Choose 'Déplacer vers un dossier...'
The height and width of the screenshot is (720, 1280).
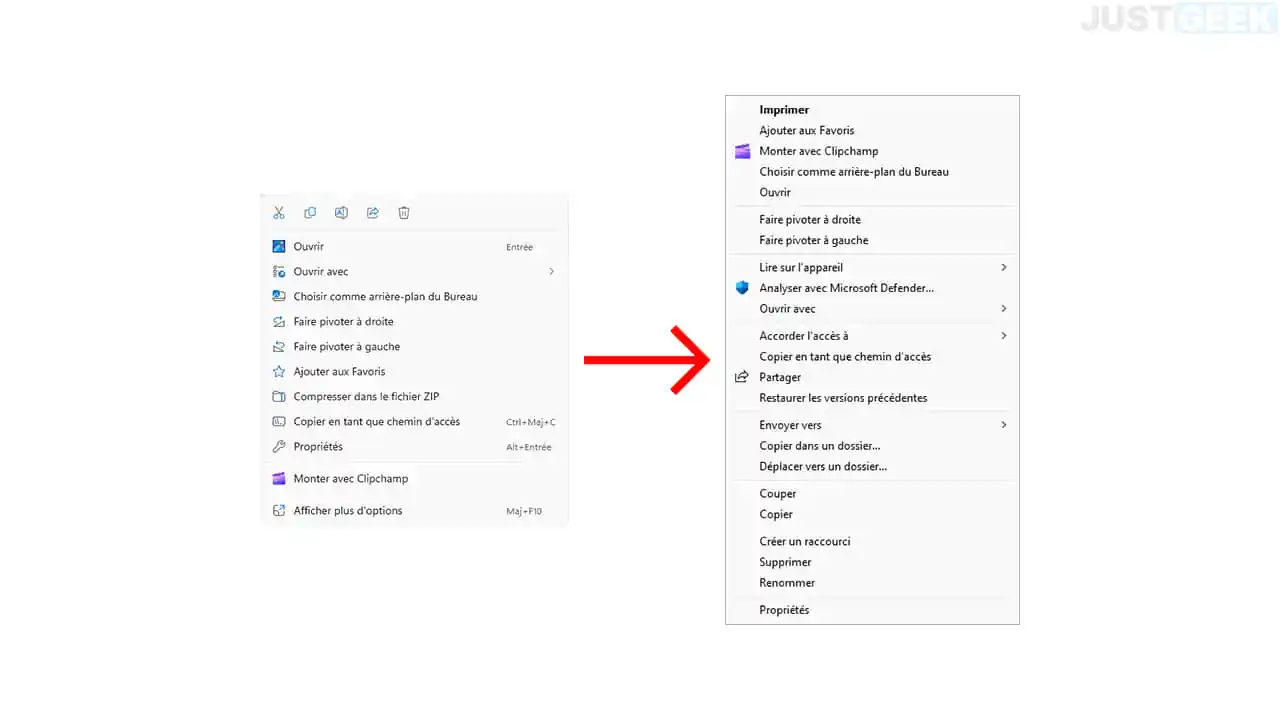(x=823, y=466)
